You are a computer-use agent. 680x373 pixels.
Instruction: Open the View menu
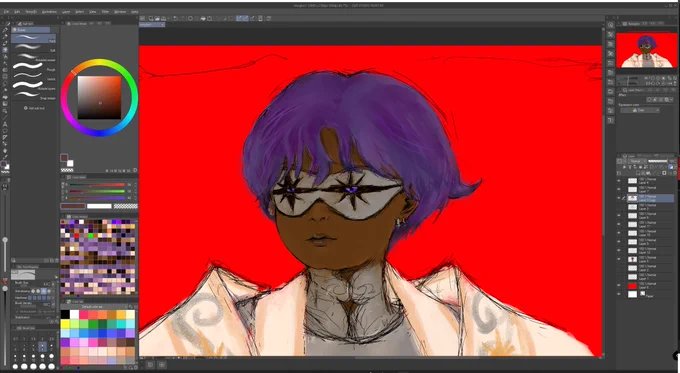92,12
